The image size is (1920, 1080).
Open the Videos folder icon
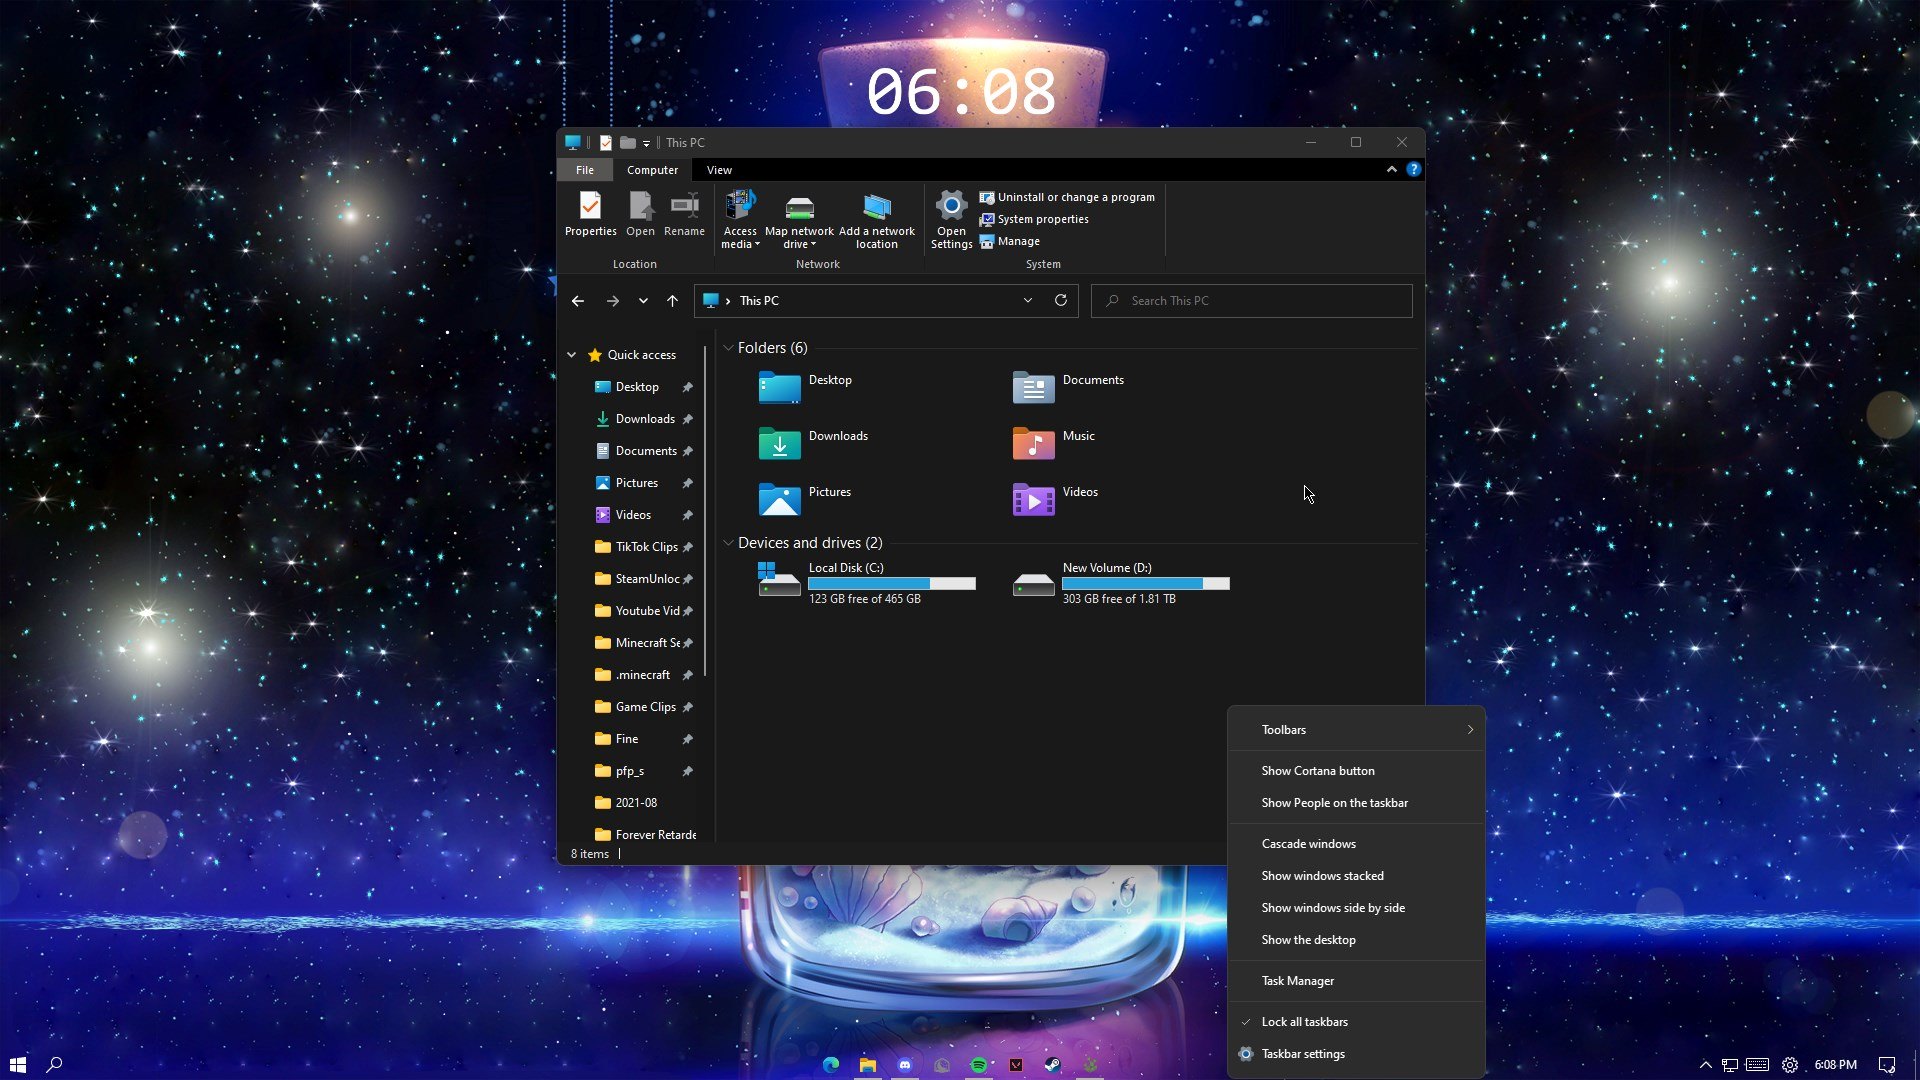(x=1034, y=498)
